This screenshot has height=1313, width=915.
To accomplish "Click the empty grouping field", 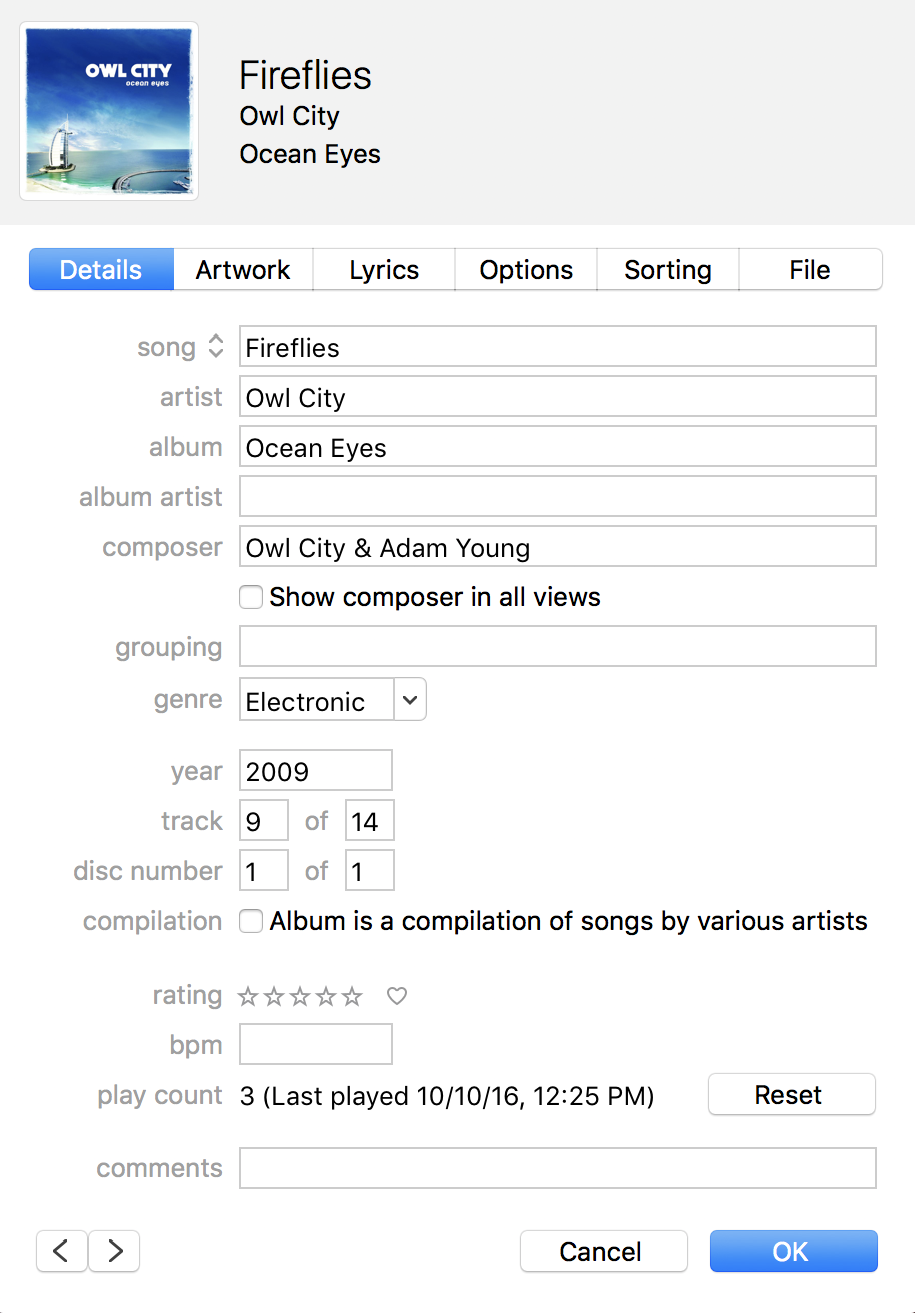I will 558,646.
